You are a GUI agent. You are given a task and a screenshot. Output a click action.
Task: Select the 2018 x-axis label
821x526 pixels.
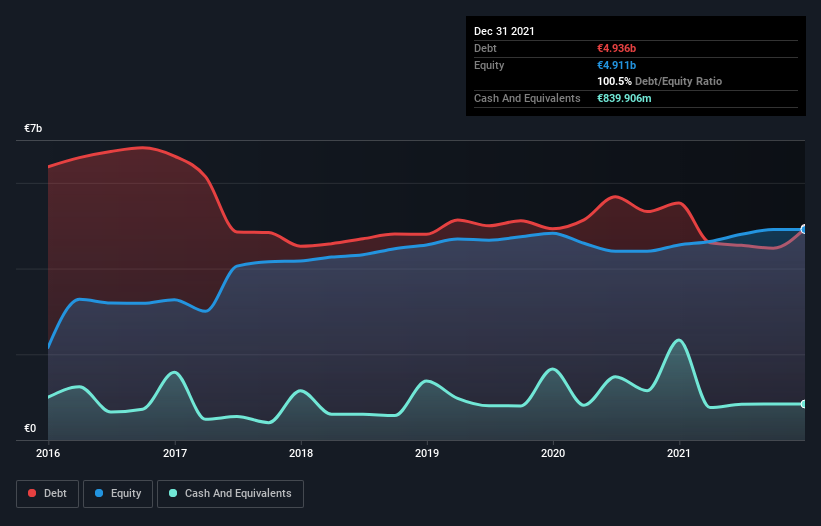301,453
